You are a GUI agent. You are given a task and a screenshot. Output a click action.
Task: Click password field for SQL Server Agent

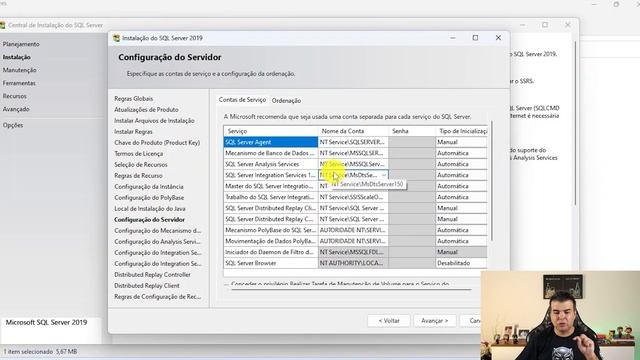(x=412, y=142)
